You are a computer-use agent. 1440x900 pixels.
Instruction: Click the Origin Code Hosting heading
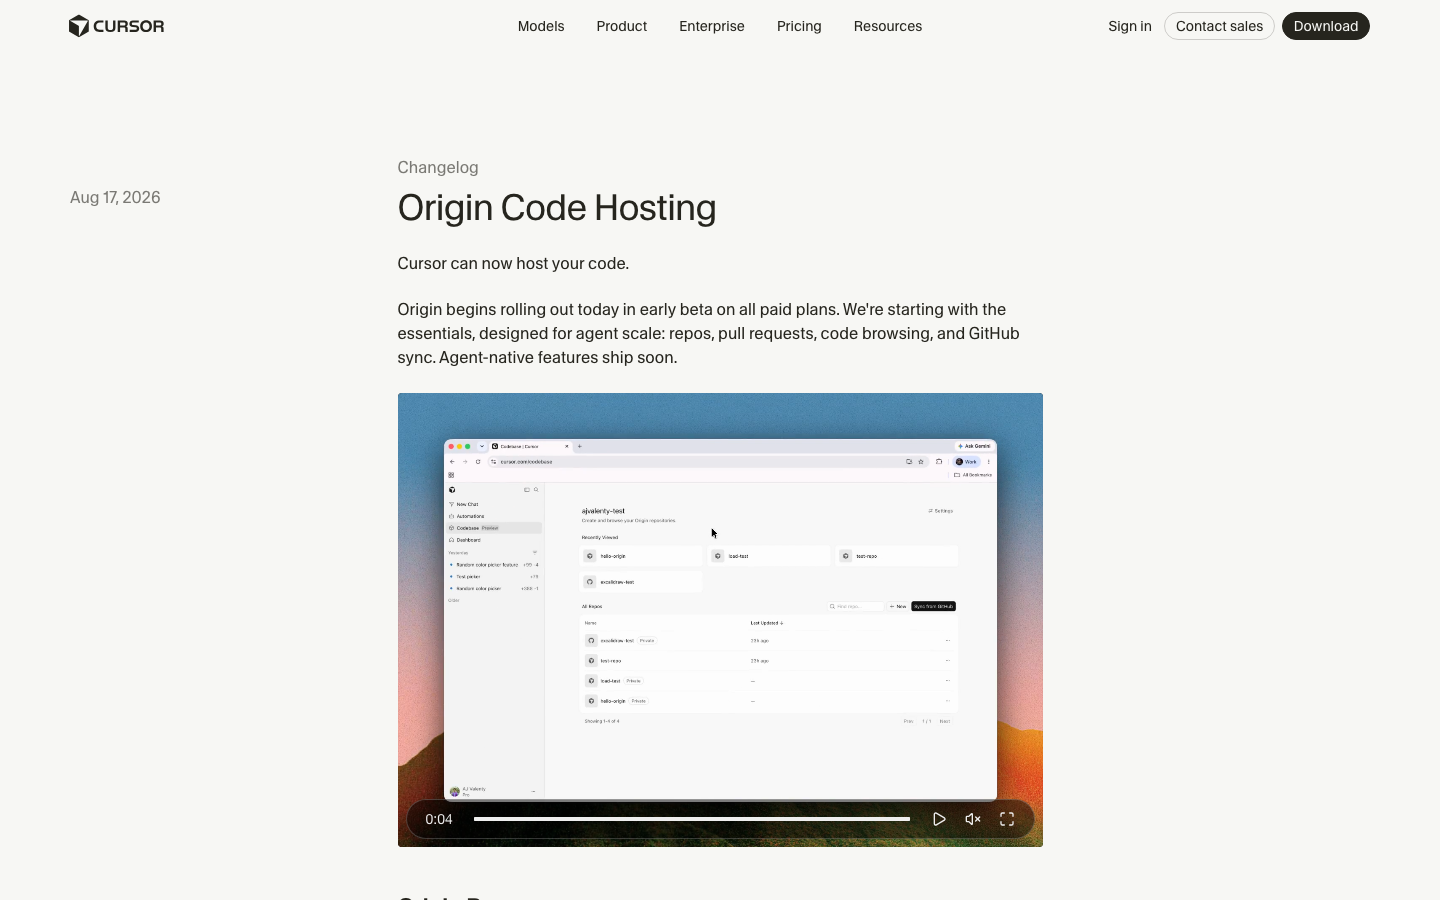pyautogui.click(x=557, y=208)
